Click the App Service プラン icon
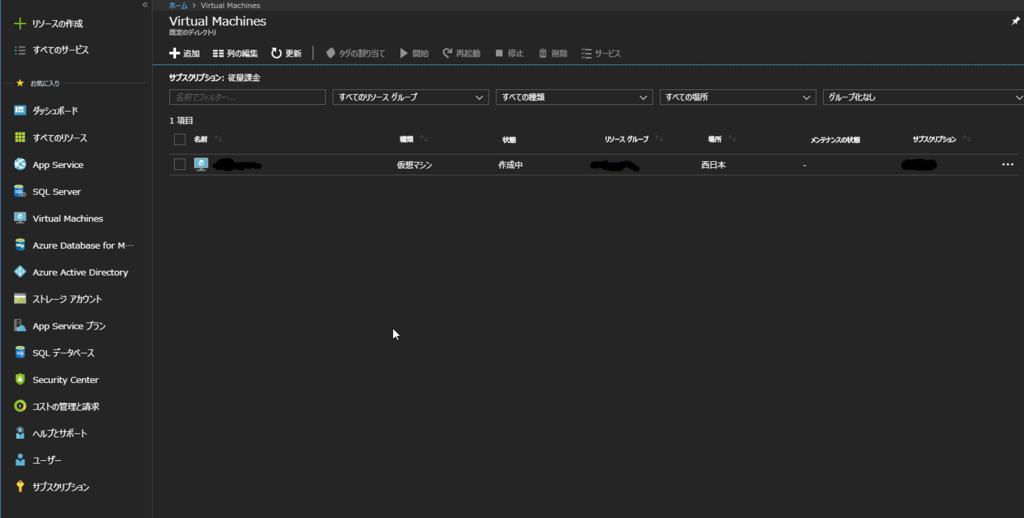The width and height of the screenshot is (1024, 518). pyautogui.click(x=20, y=325)
